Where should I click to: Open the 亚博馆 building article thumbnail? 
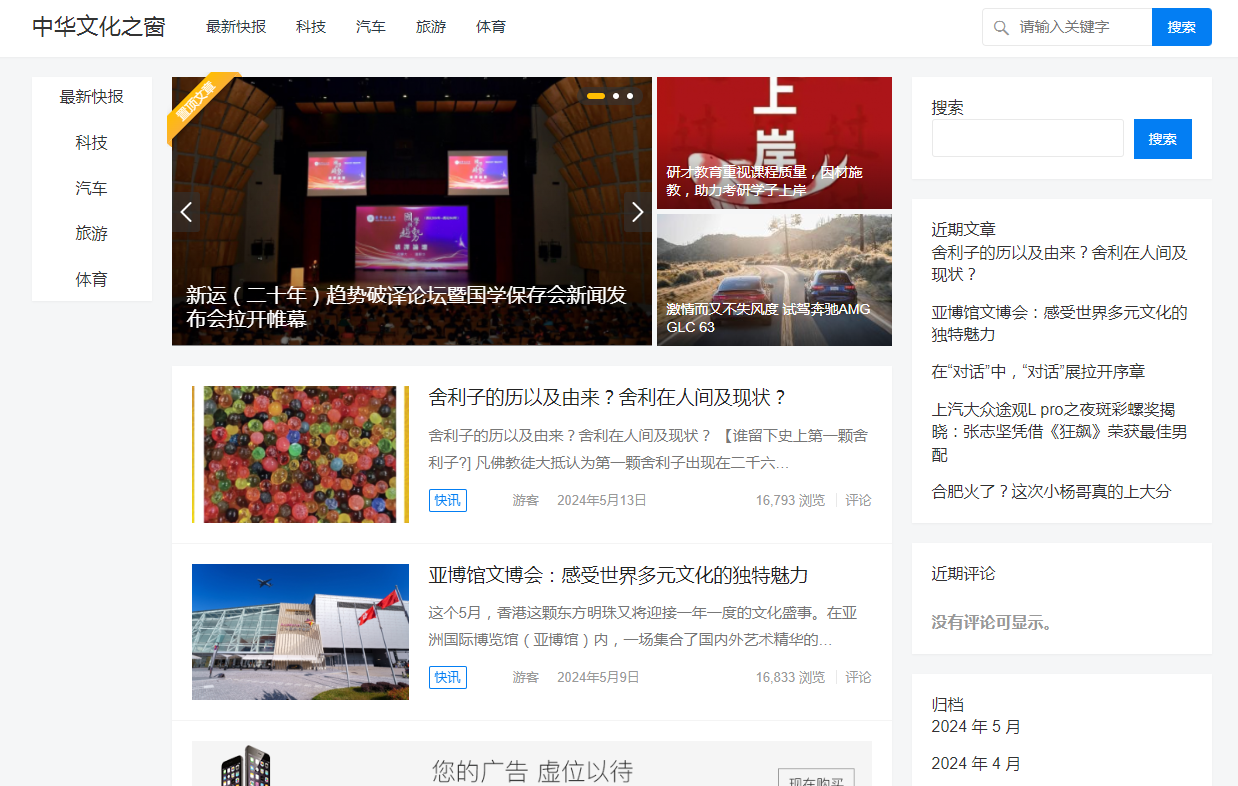coord(300,632)
